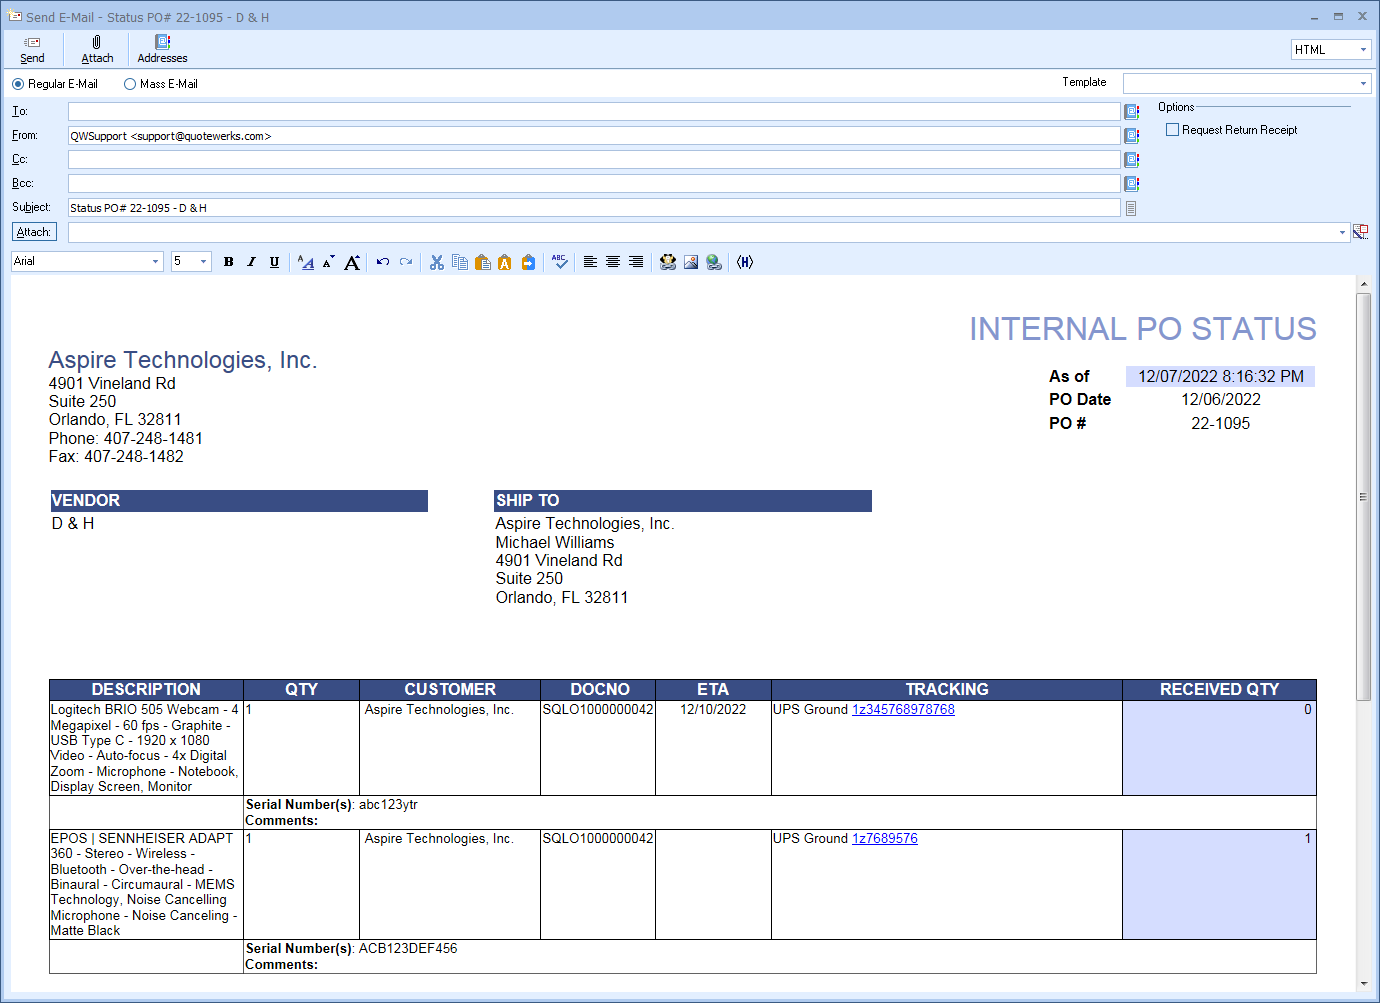The height and width of the screenshot is (1003, 1380).
Task: Open tracking link 1z7689576
Action: pyautogui.click(x=885, y=839)
